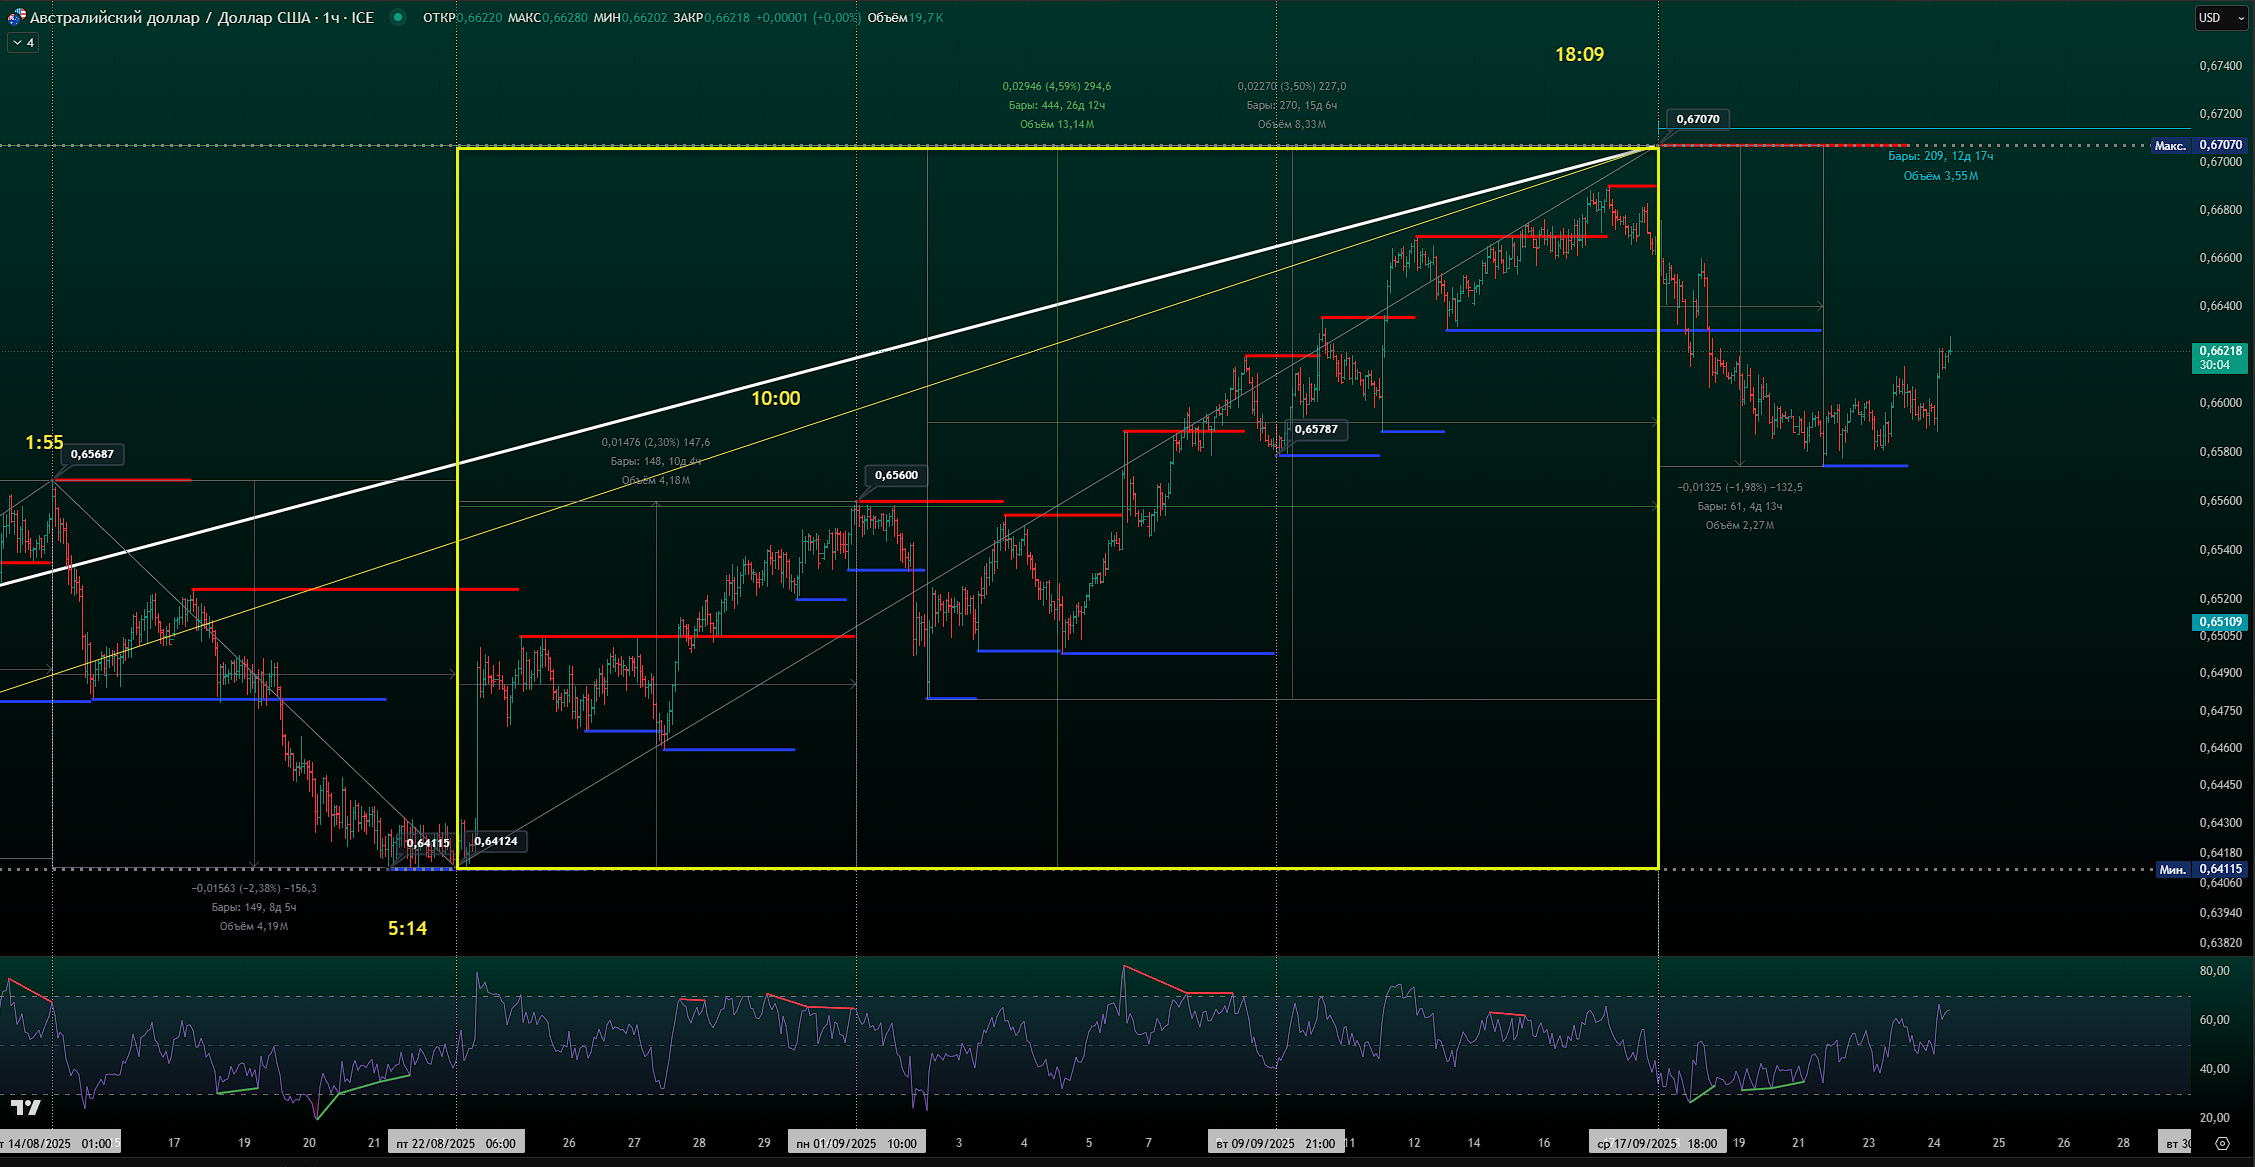Click the 17/09/2025 18:00 time axis marker
Viewport: 2255px width, 1167px height.
point(1657,1143)
